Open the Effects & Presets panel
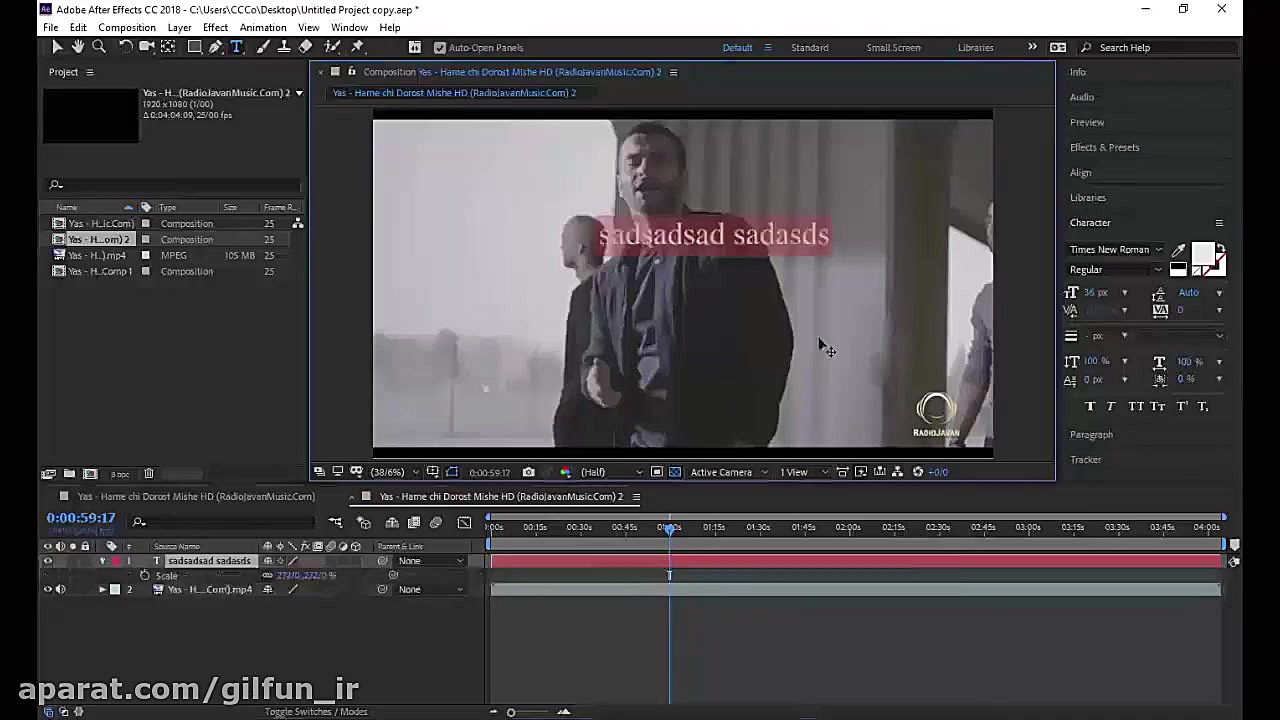Image resolution: width=1280 pixels, height=720 pixels. click(x=1104, y=147)
